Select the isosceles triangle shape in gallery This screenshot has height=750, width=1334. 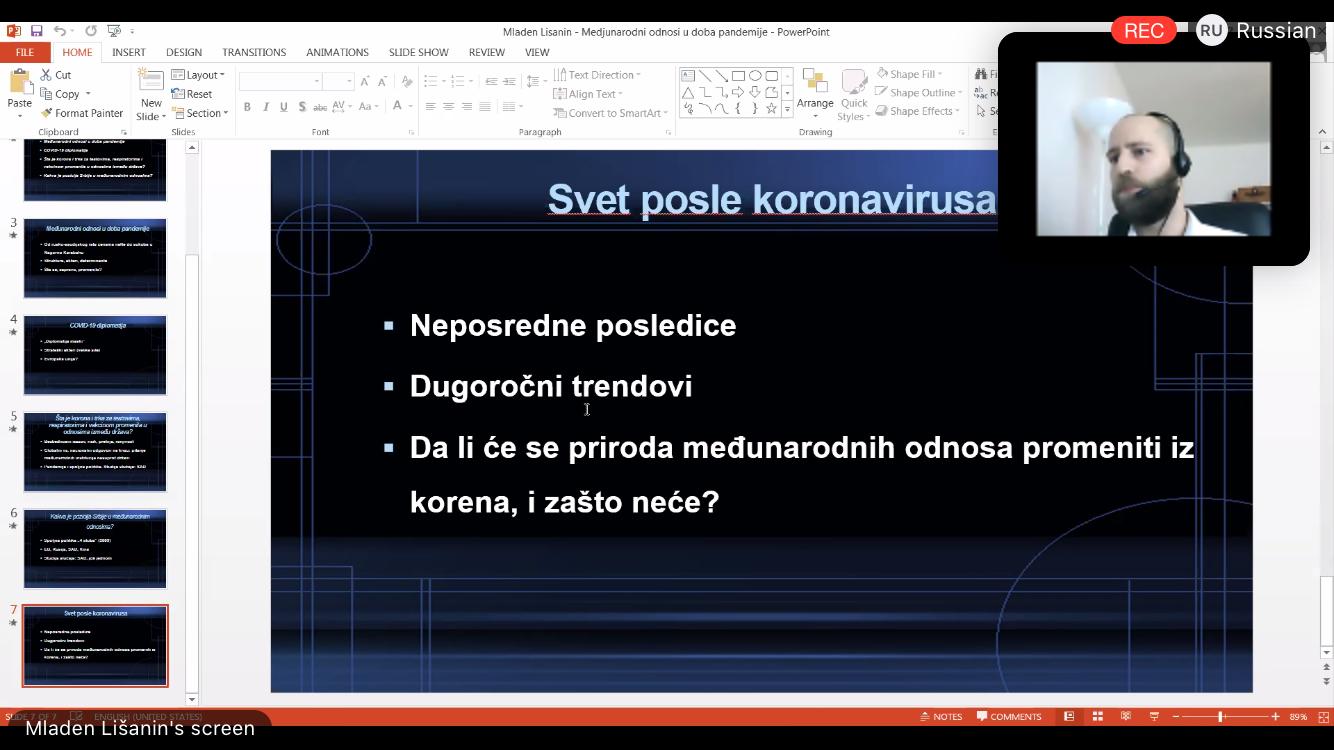click(688, 92)
